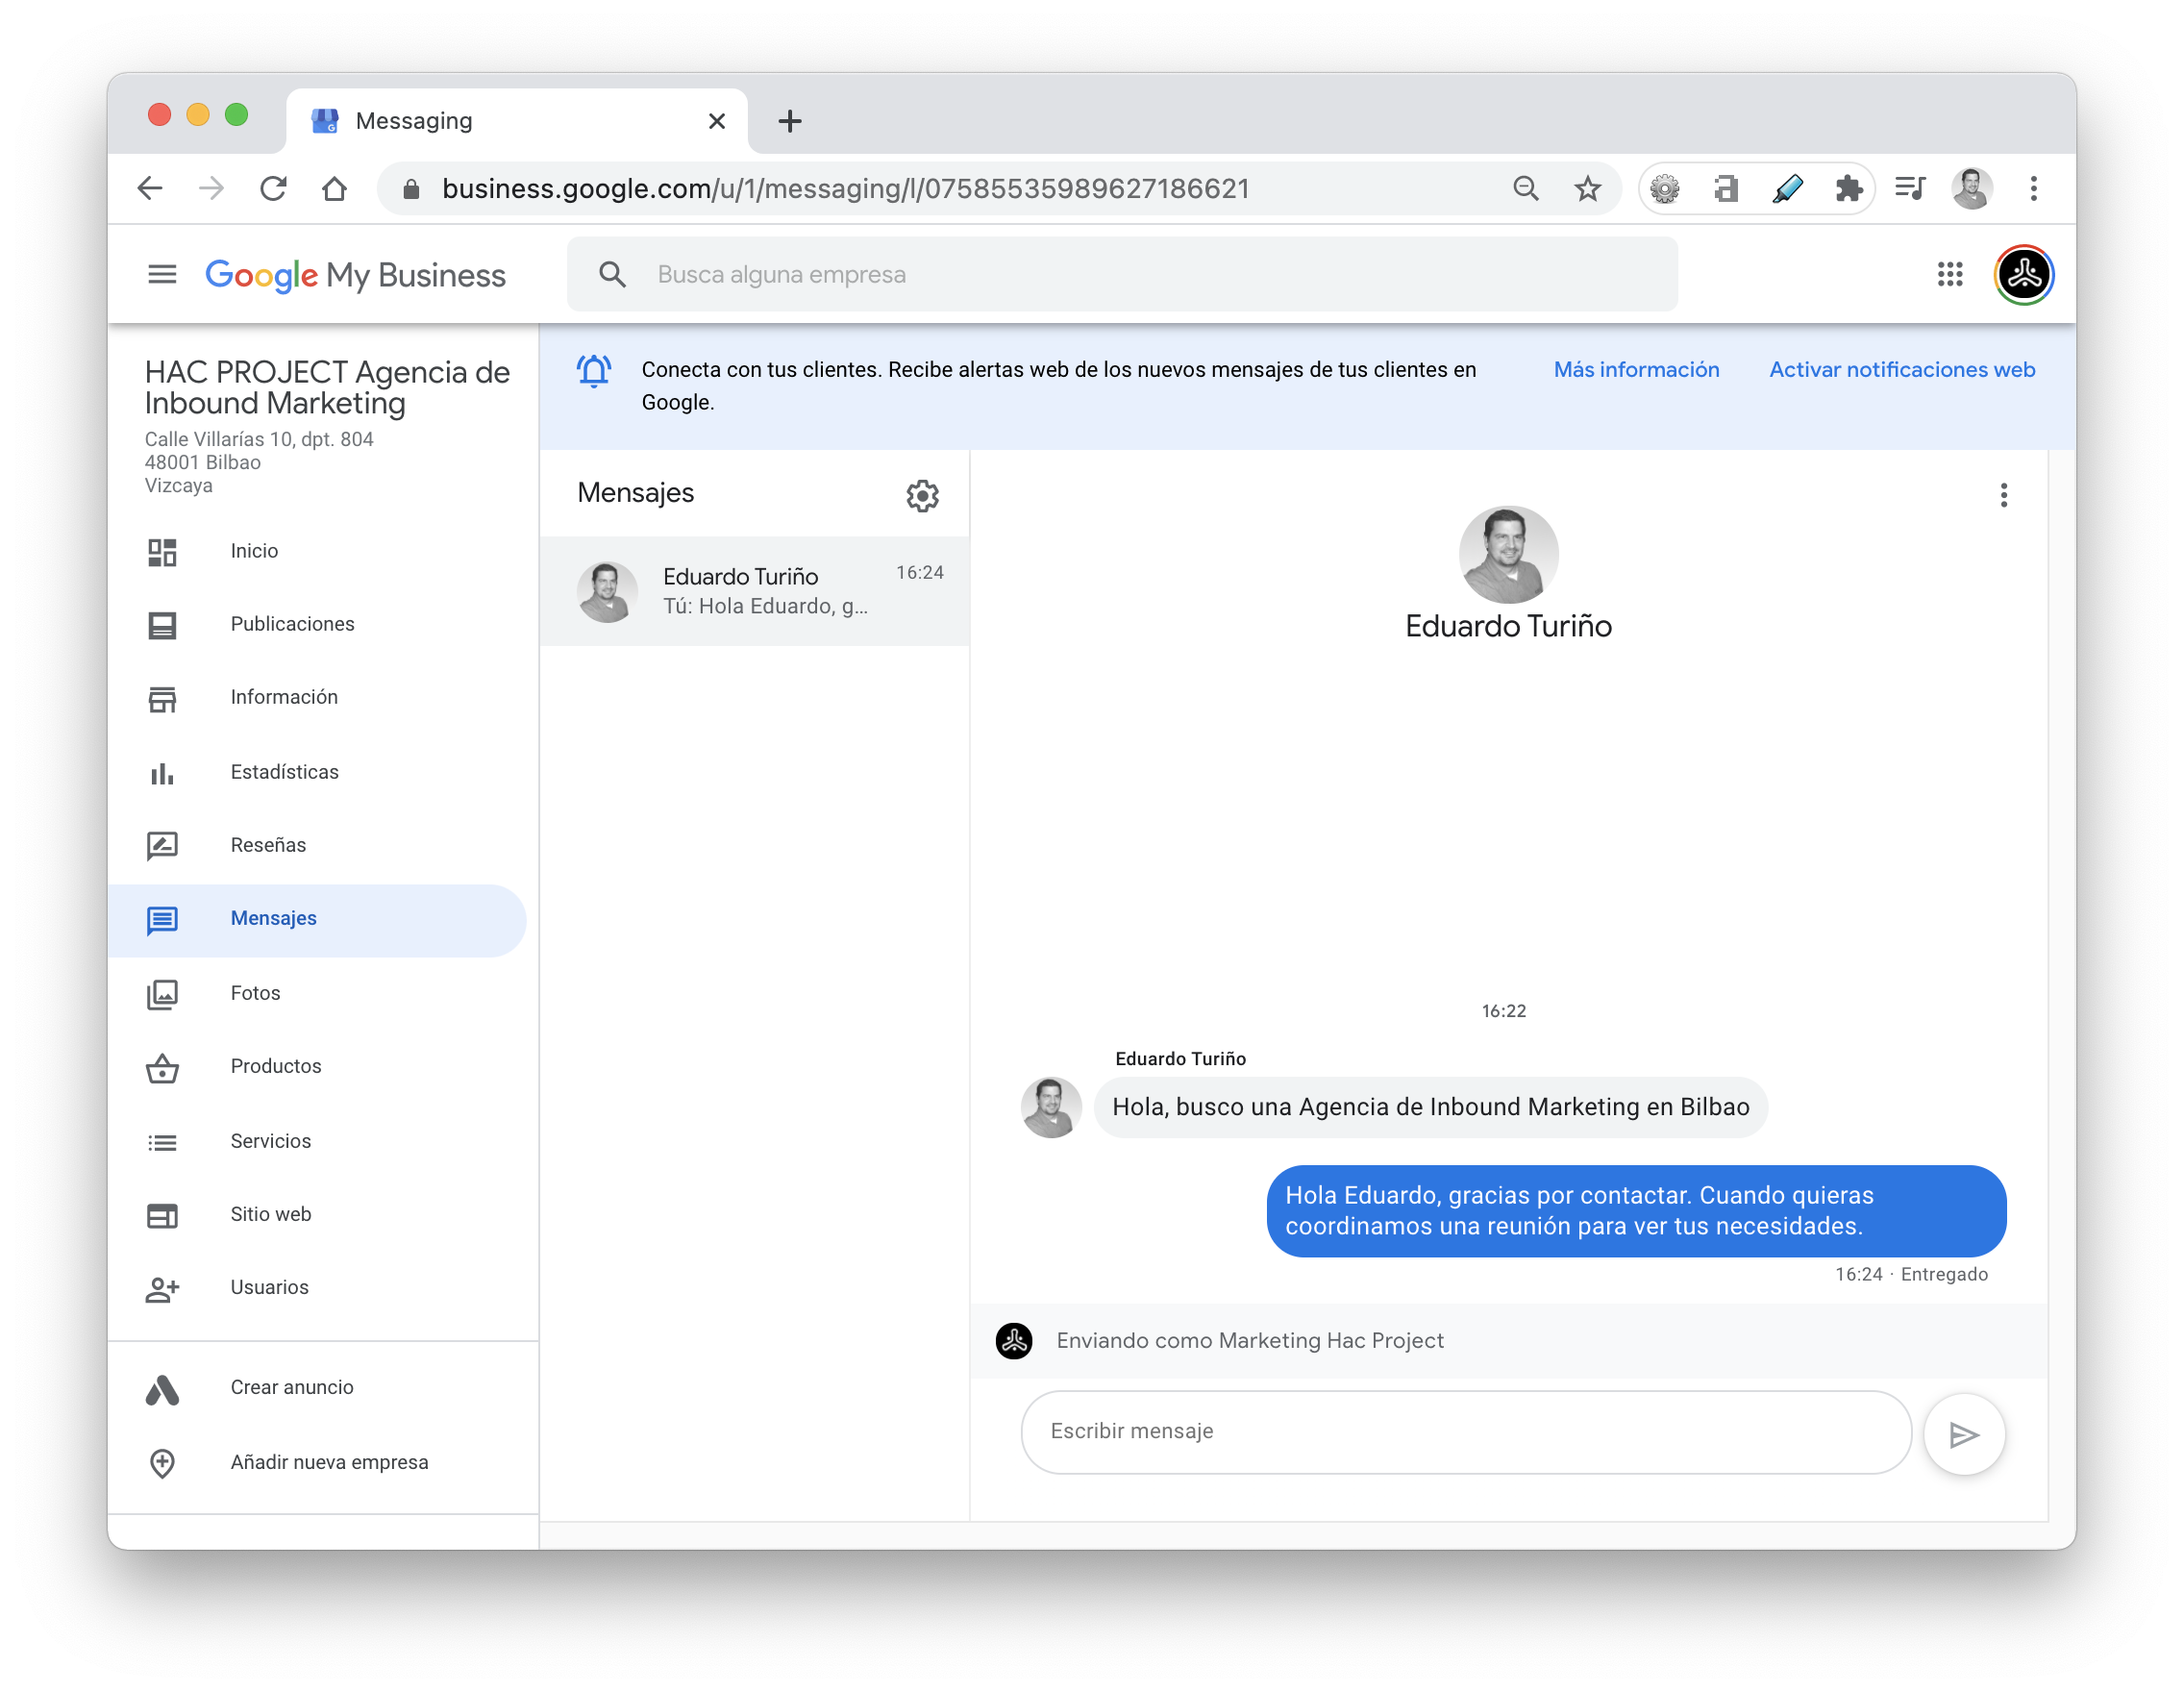Open the HAC Project account avatar menu
The width and height of the screenshot is (2184, 1692).
(x=2023, y=274)
